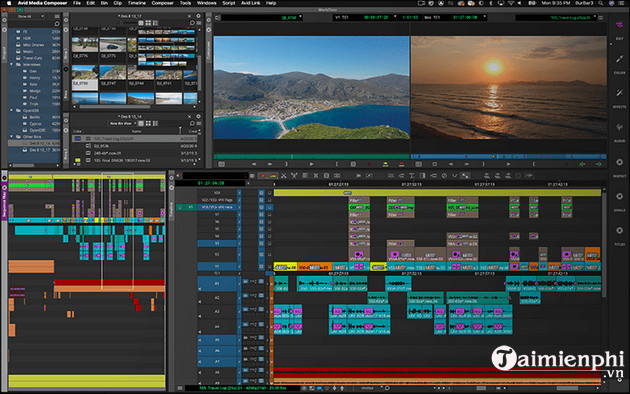
Task: Open the Audio workspace icon
Action: 619,127
